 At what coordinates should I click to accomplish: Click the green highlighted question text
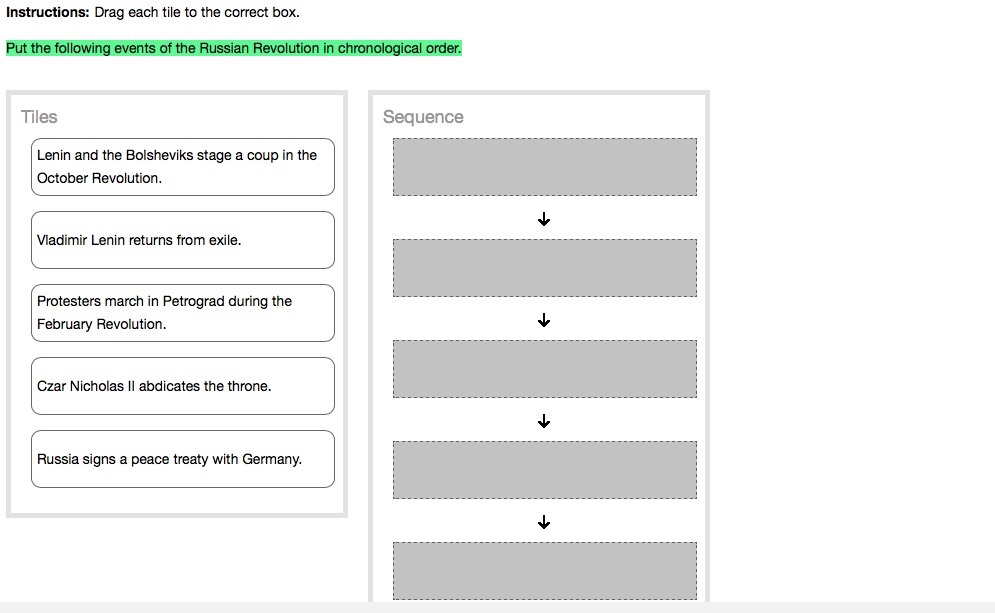tap(233, 48)
